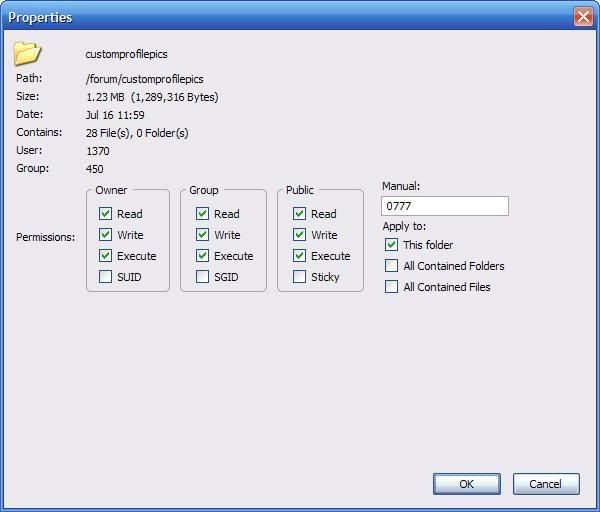Enable the SGID checkbox
The width and height of the screenshot is (600, 512).
[x=202, y=277]
